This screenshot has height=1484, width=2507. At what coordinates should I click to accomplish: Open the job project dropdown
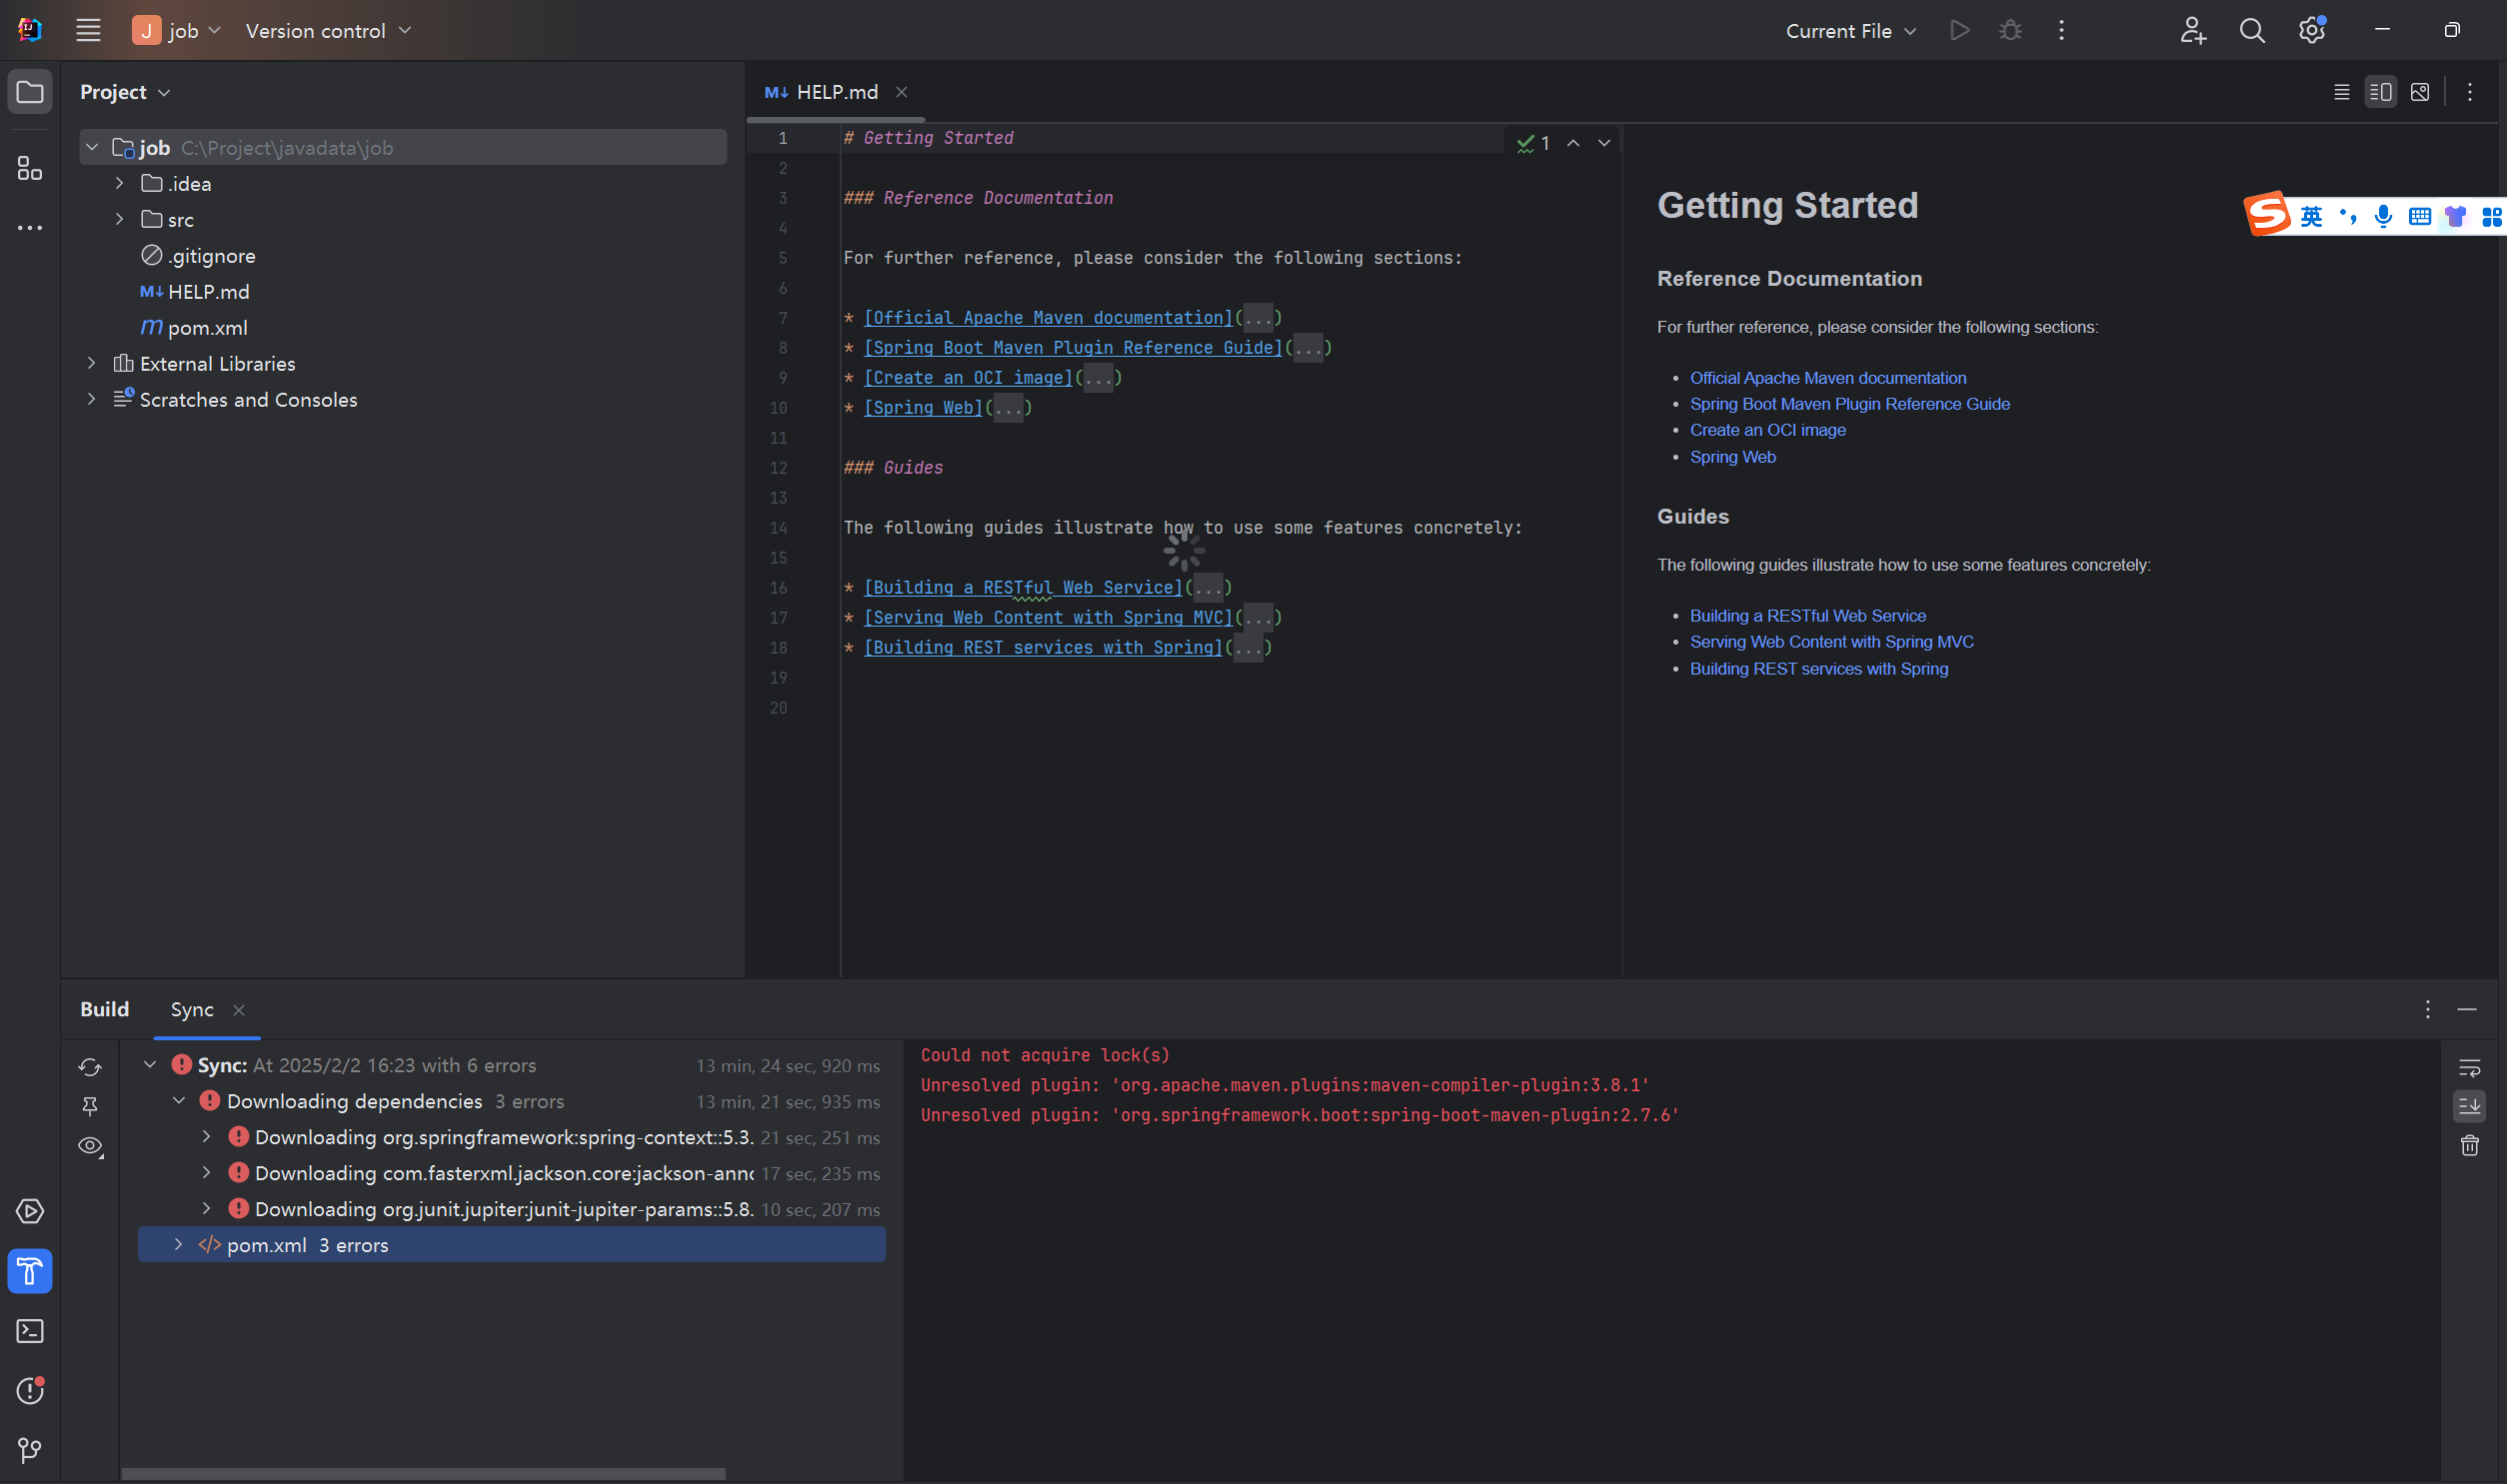tap(176, 31)
